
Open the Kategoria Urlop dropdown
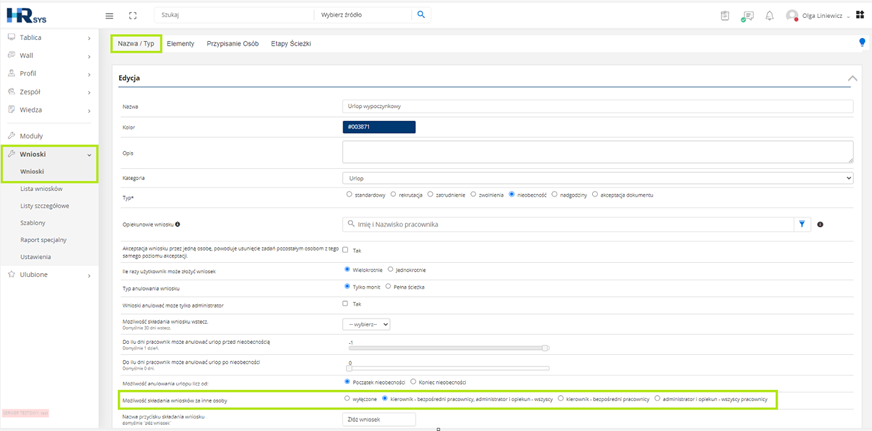(x=598, y=178)
